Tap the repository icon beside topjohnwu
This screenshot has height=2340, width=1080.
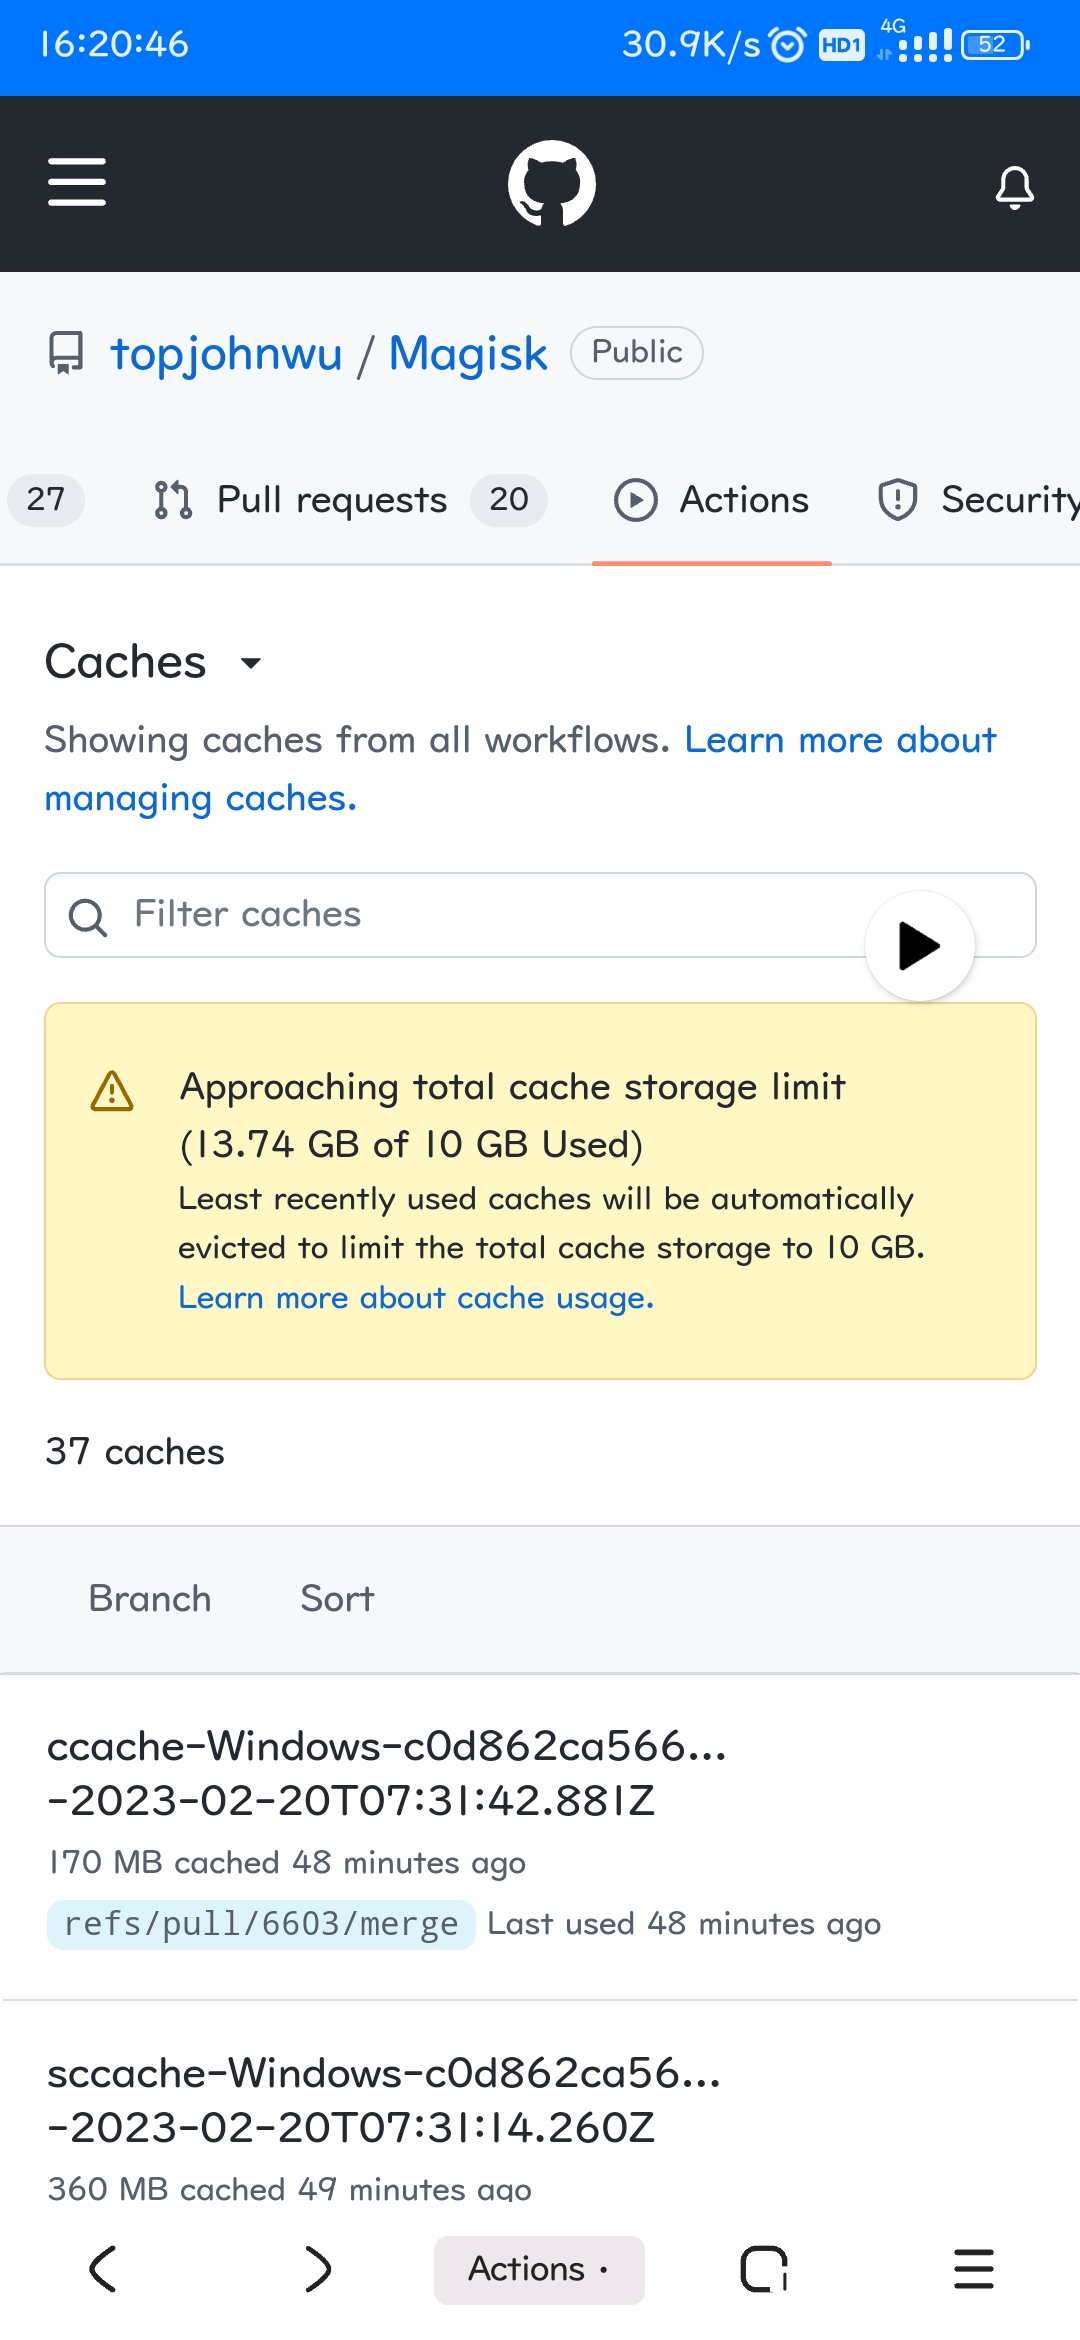tap(67, 353)
